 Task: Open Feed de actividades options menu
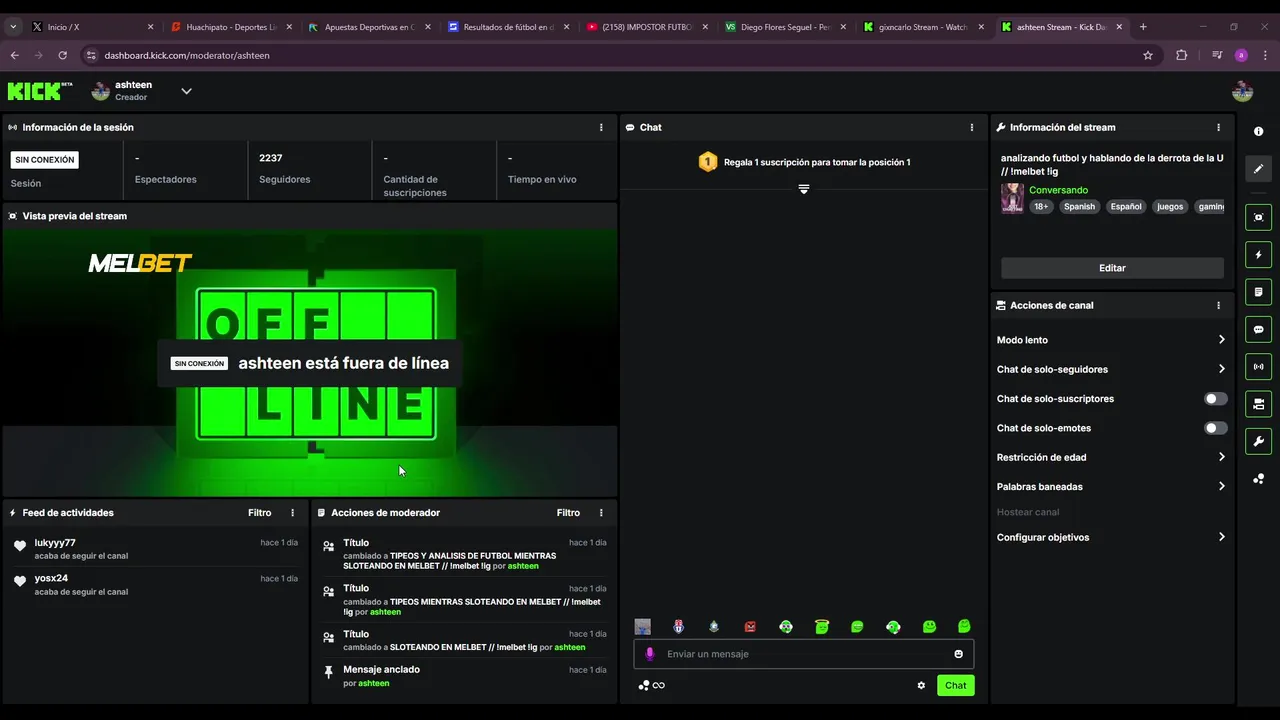(x=293, y=512)
